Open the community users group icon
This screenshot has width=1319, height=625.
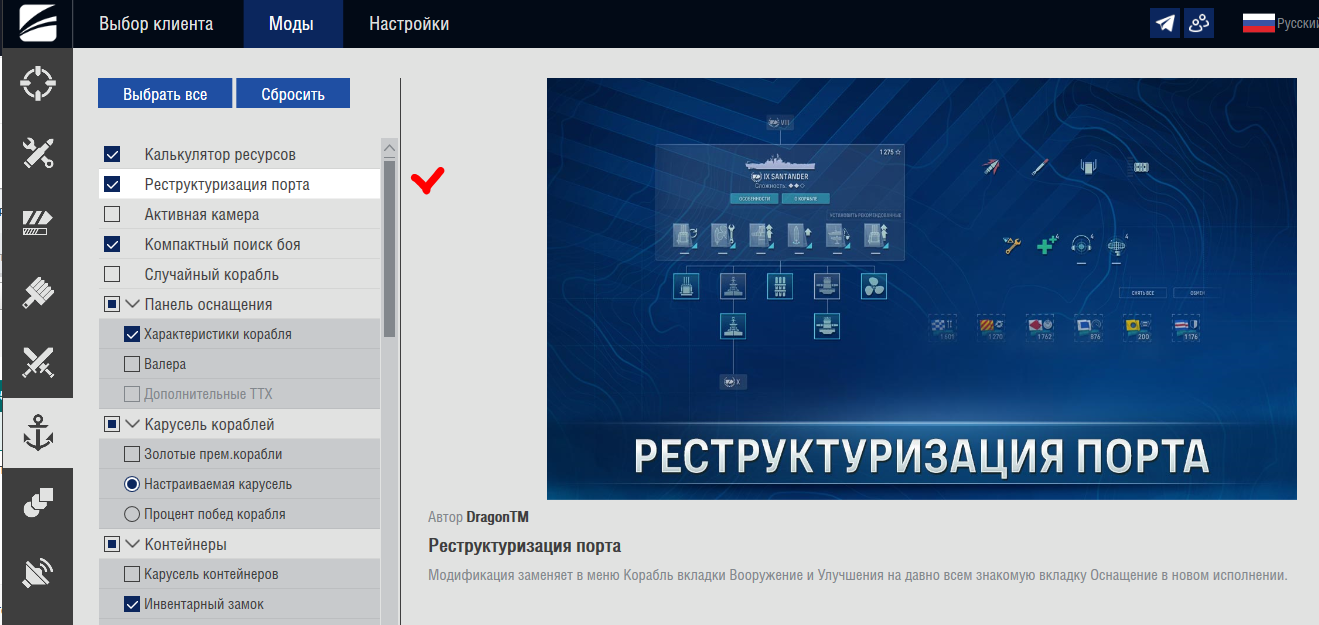pyautogui.click(x=1199, y=23)
